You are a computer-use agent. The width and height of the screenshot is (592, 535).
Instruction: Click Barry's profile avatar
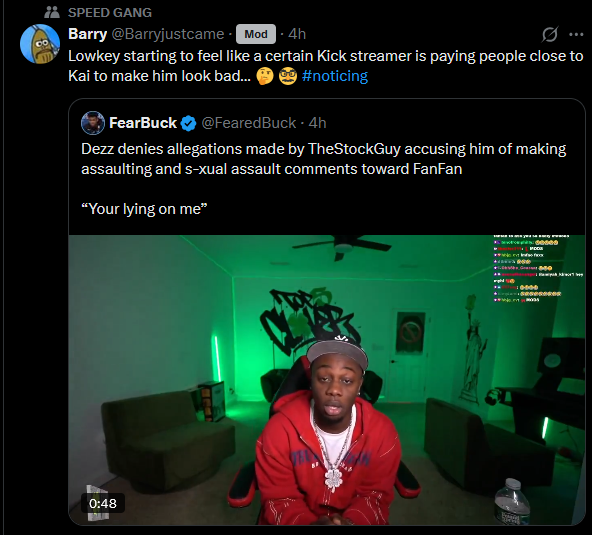pyautogui.click(x=40, y=44)
